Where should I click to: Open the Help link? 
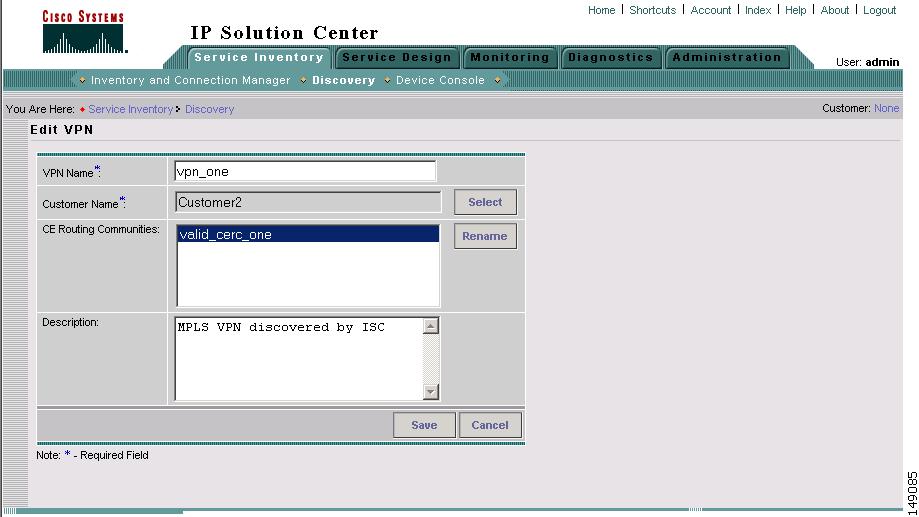[x=795, y=10]
